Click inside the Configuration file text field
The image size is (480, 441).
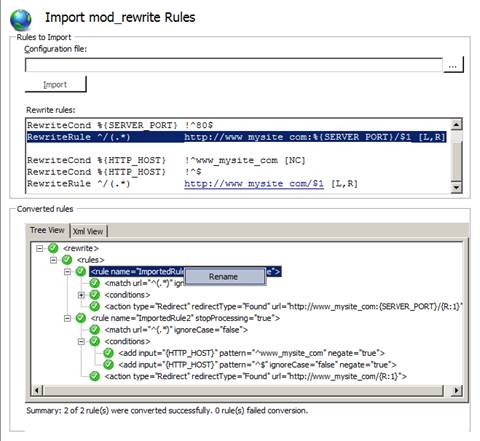click(234, 65)
